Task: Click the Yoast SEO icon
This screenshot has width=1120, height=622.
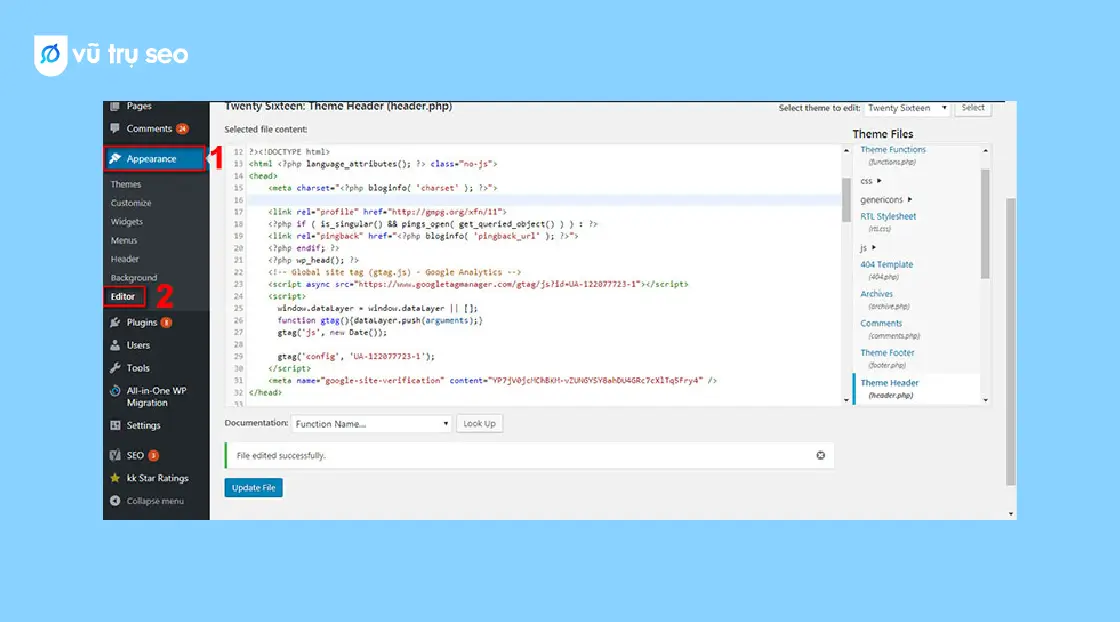Action: (x=115, y=456)
